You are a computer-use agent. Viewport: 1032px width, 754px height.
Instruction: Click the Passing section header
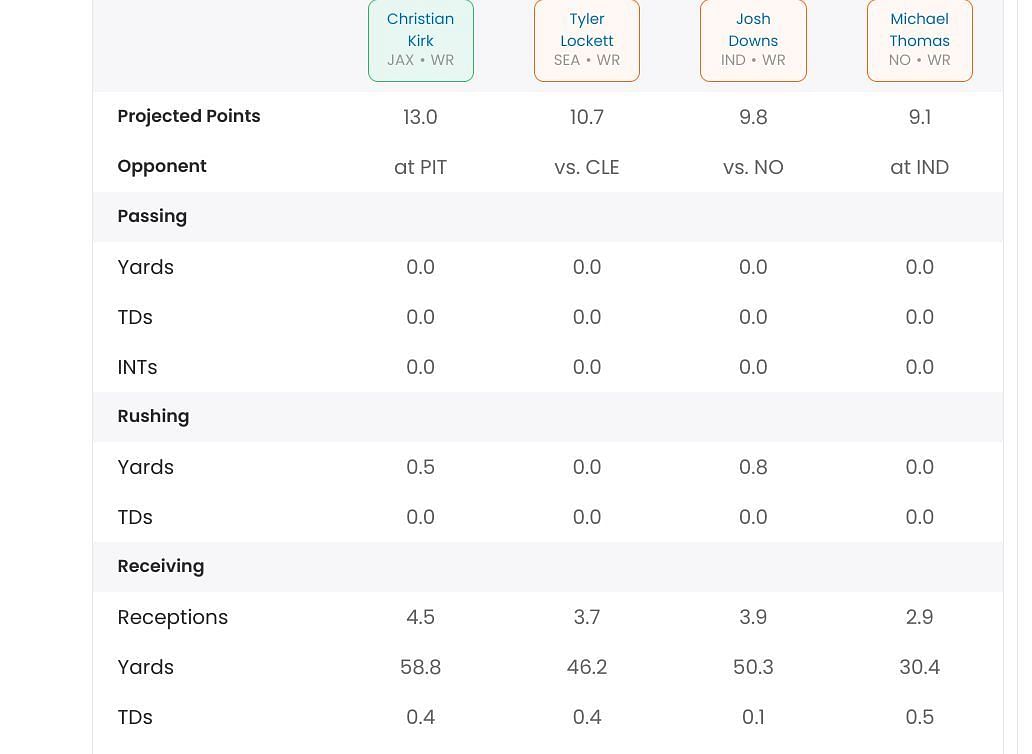point(152,216)
